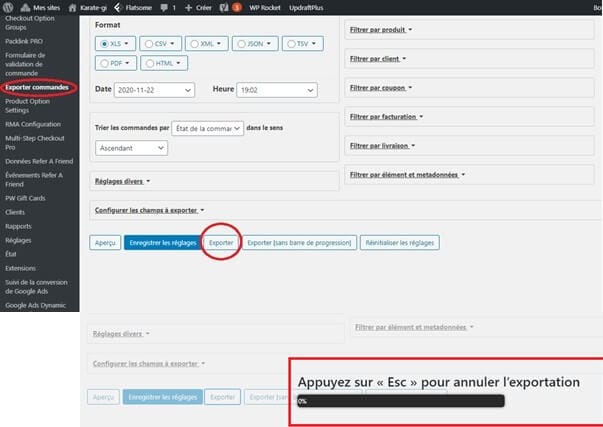Click the Exporter button
This screenshot has height=427, width=603.
coord(221,243)
